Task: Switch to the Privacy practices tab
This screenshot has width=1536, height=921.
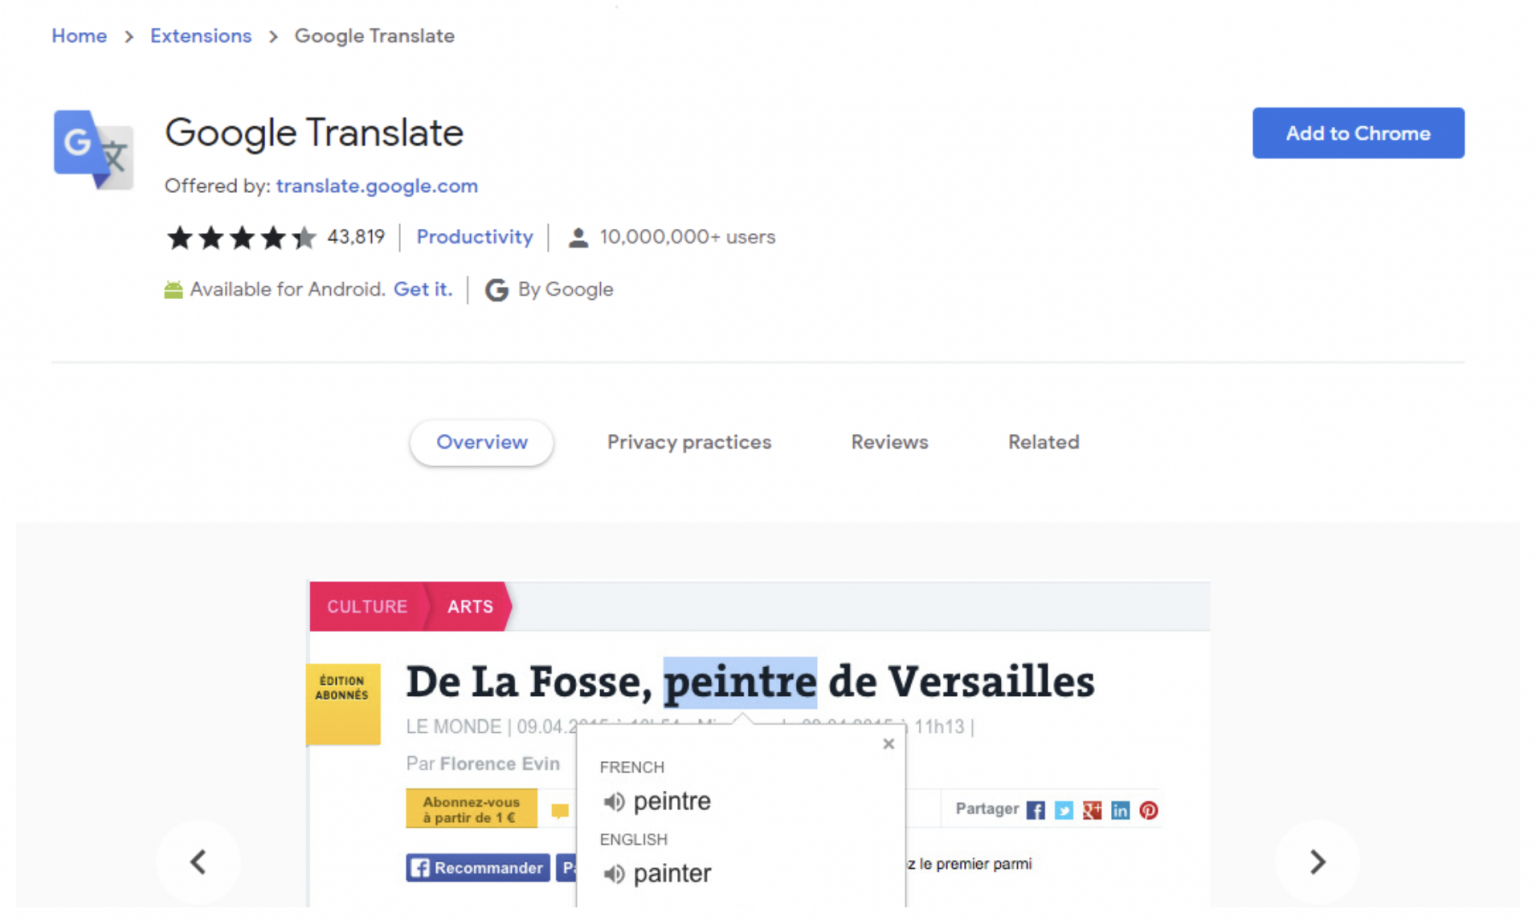Action: (689, 442)
